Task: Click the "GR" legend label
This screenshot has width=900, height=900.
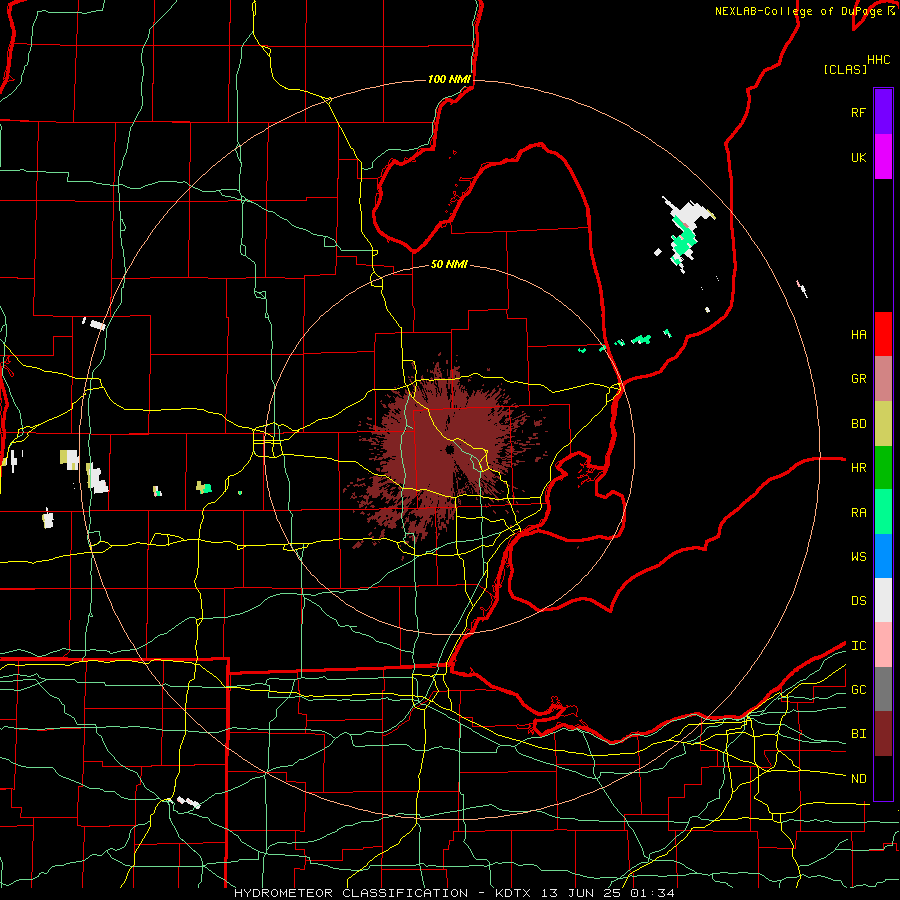Action: pos(858,379)
